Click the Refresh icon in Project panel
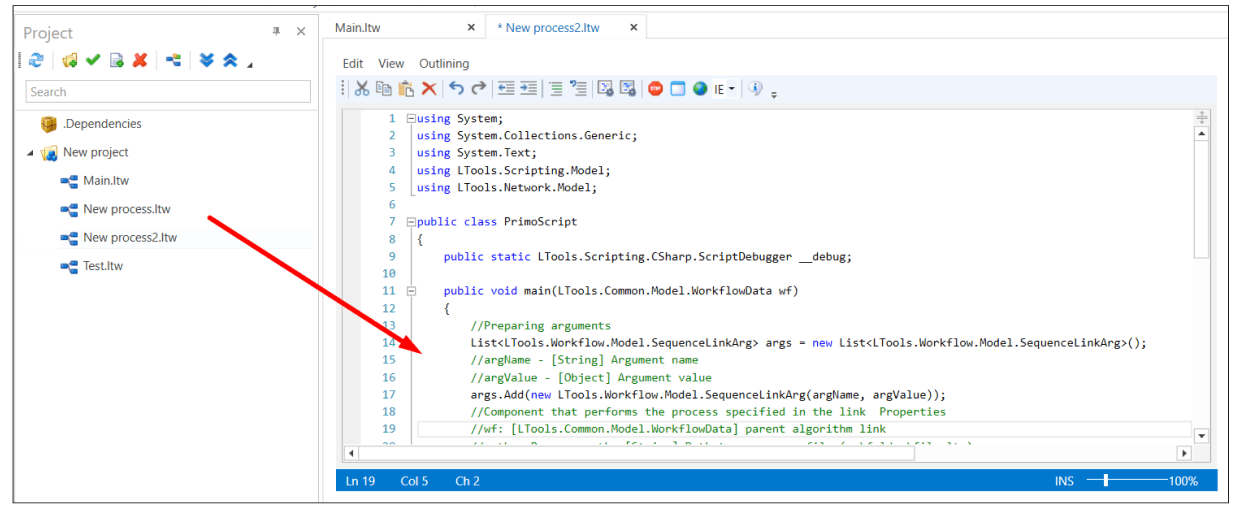 tap(36, 61)
